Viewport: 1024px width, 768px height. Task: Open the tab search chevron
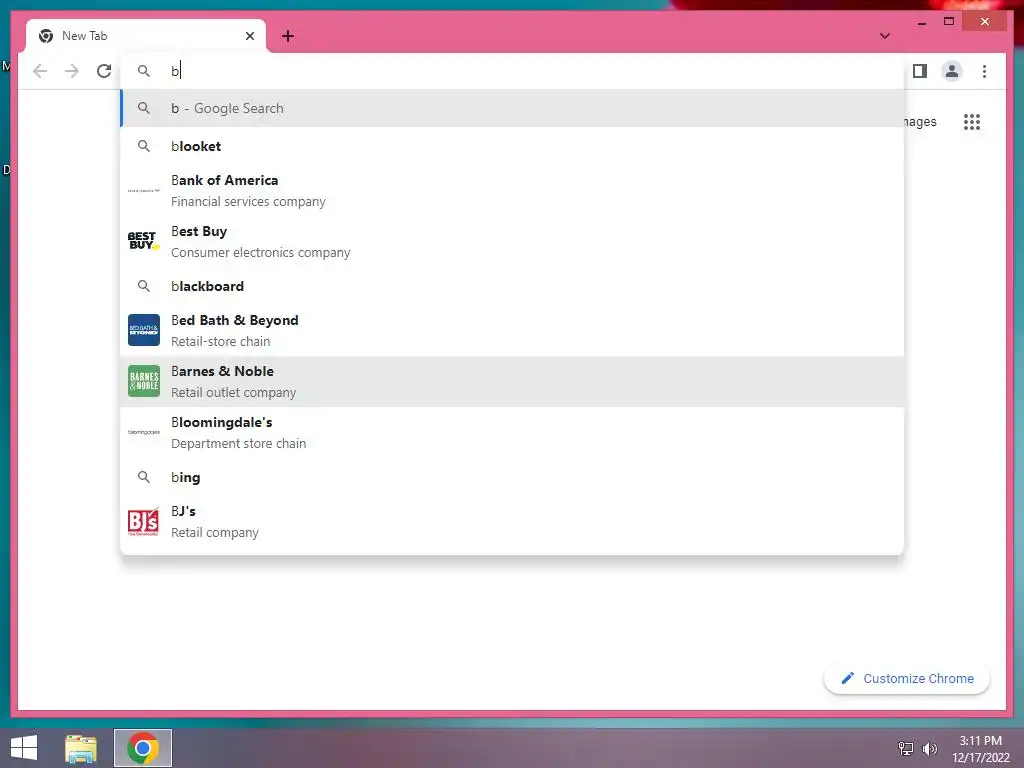tap(885, 36)
